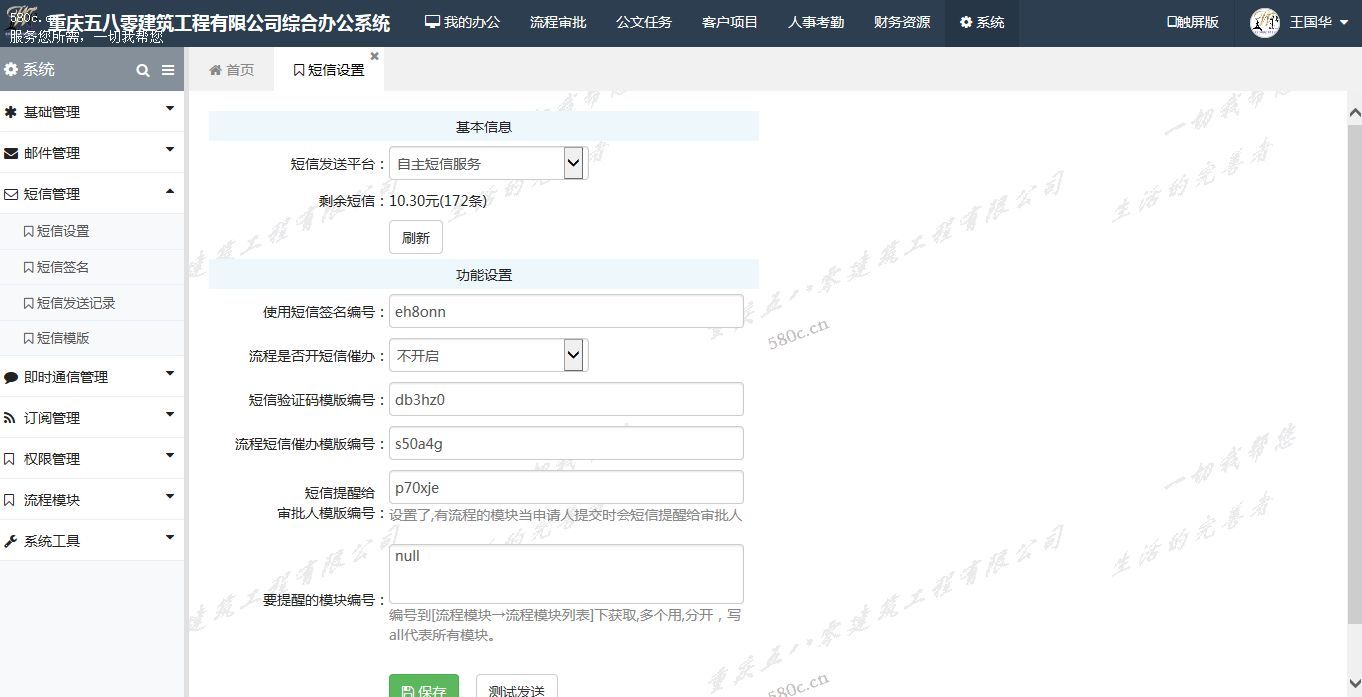Open 我的办公 menu in top bar

(462, 22)
